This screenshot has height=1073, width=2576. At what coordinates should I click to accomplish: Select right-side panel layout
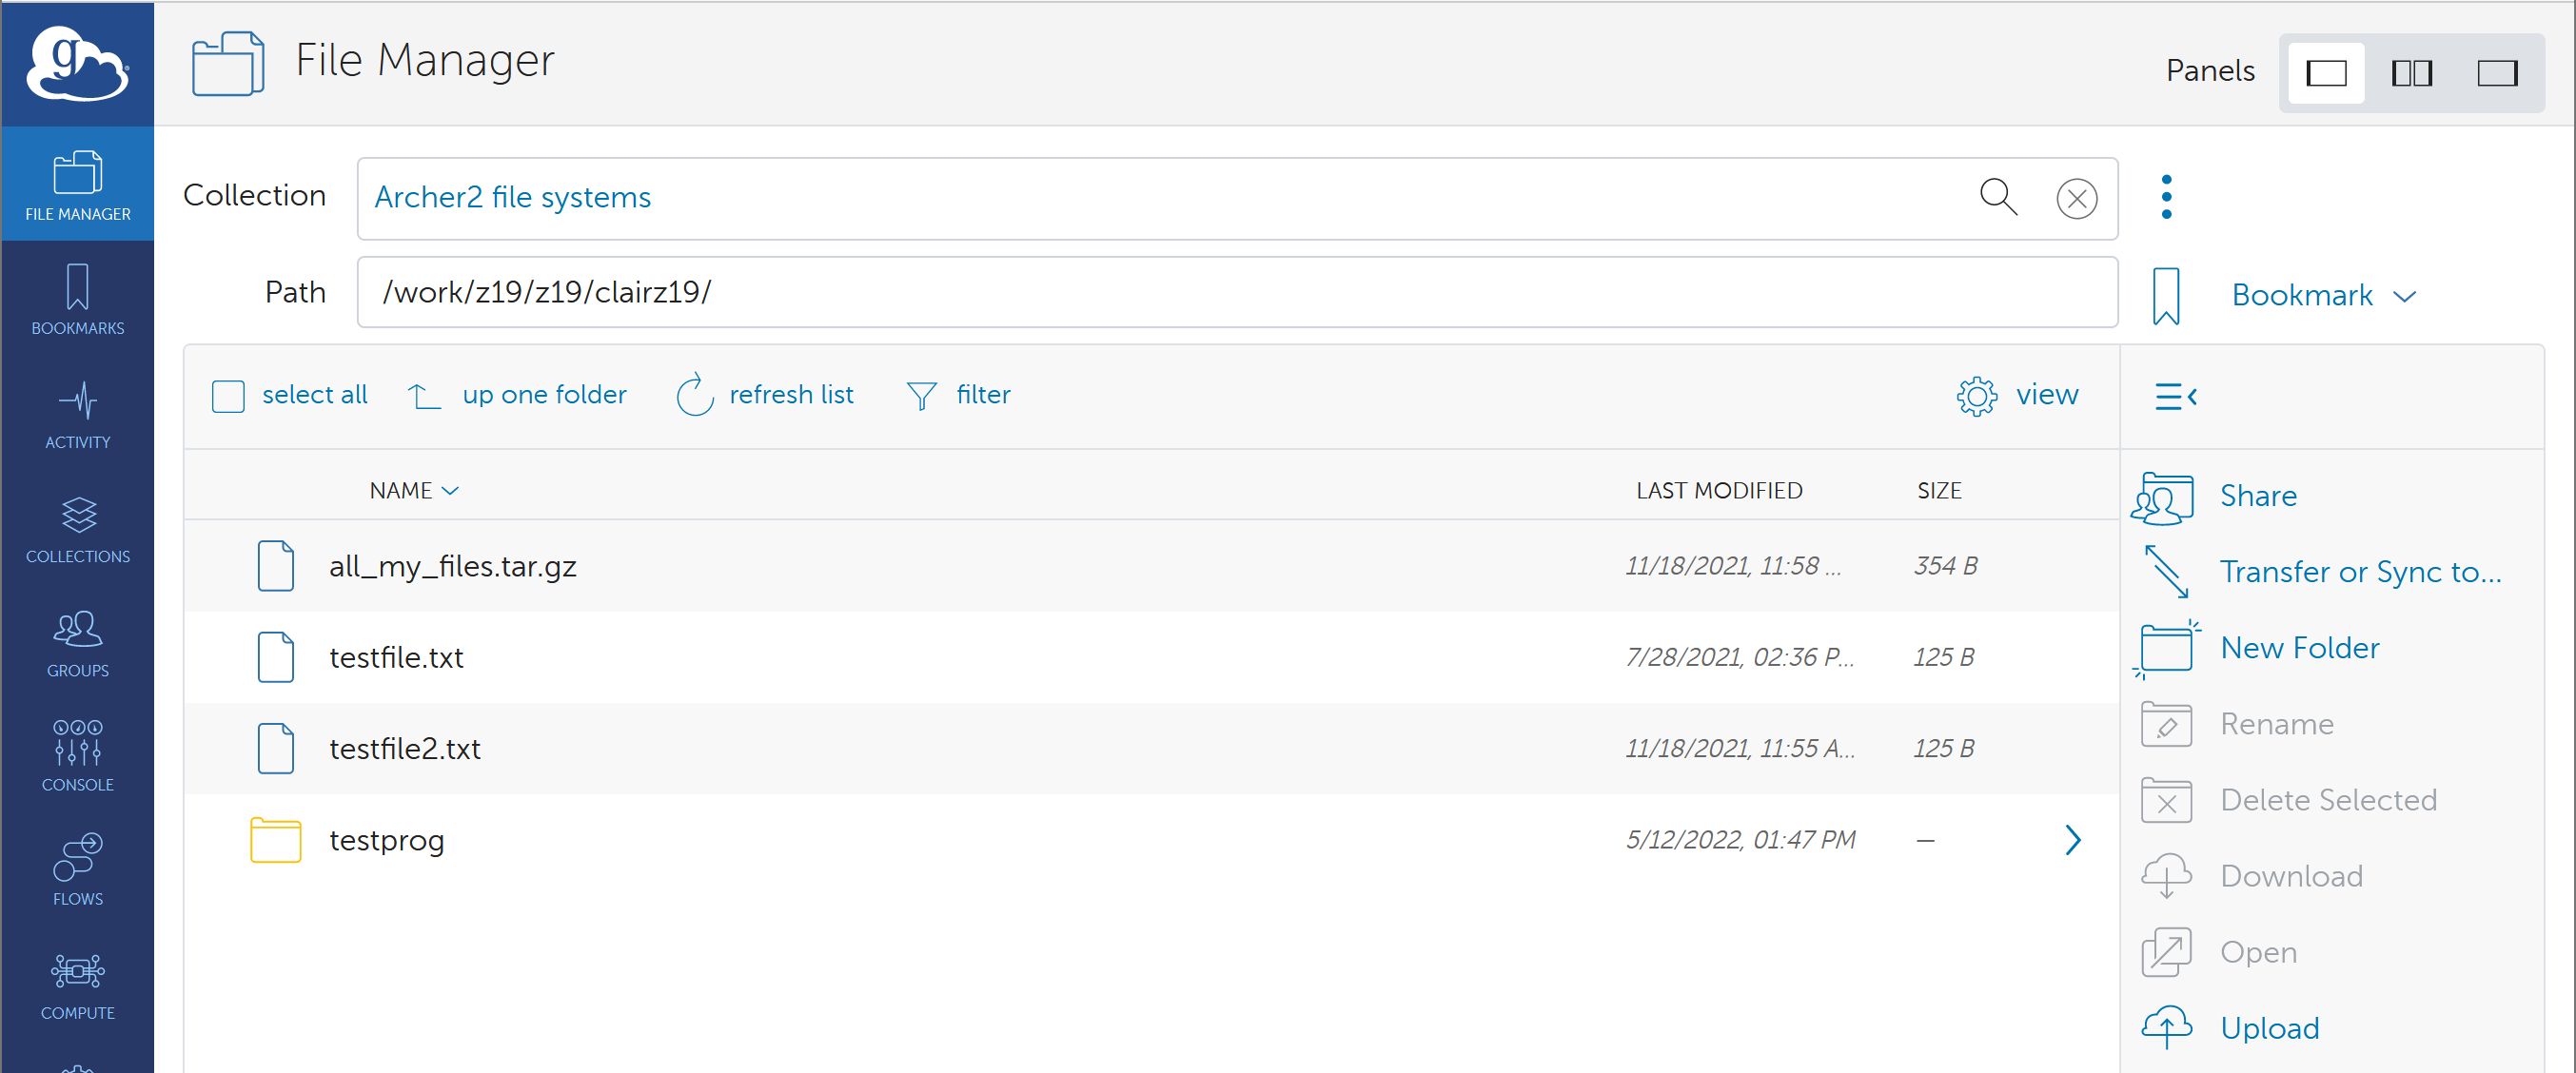click(x=2496, y=72)
